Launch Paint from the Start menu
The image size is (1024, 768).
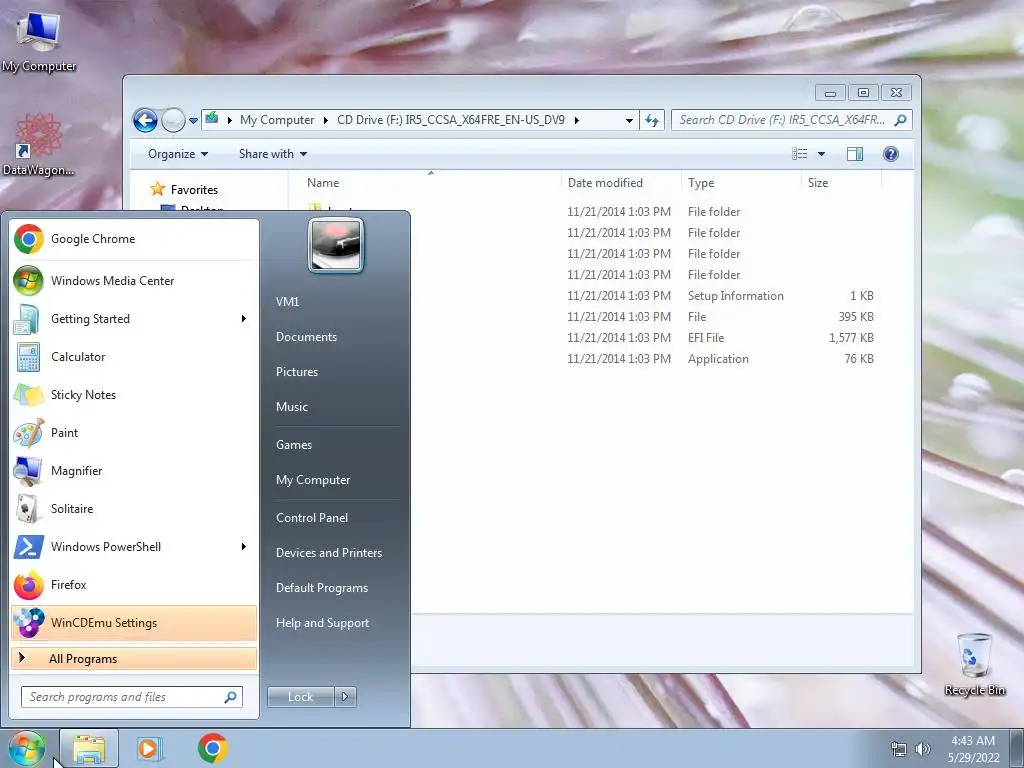134,432
